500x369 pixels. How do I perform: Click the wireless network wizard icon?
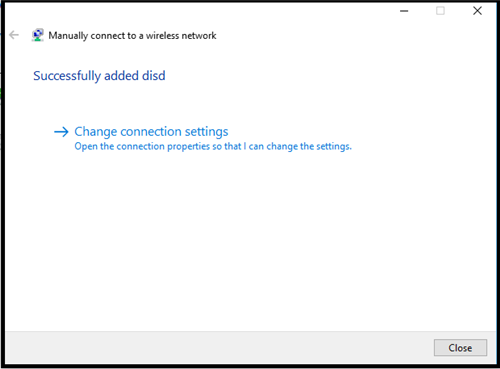37,35
